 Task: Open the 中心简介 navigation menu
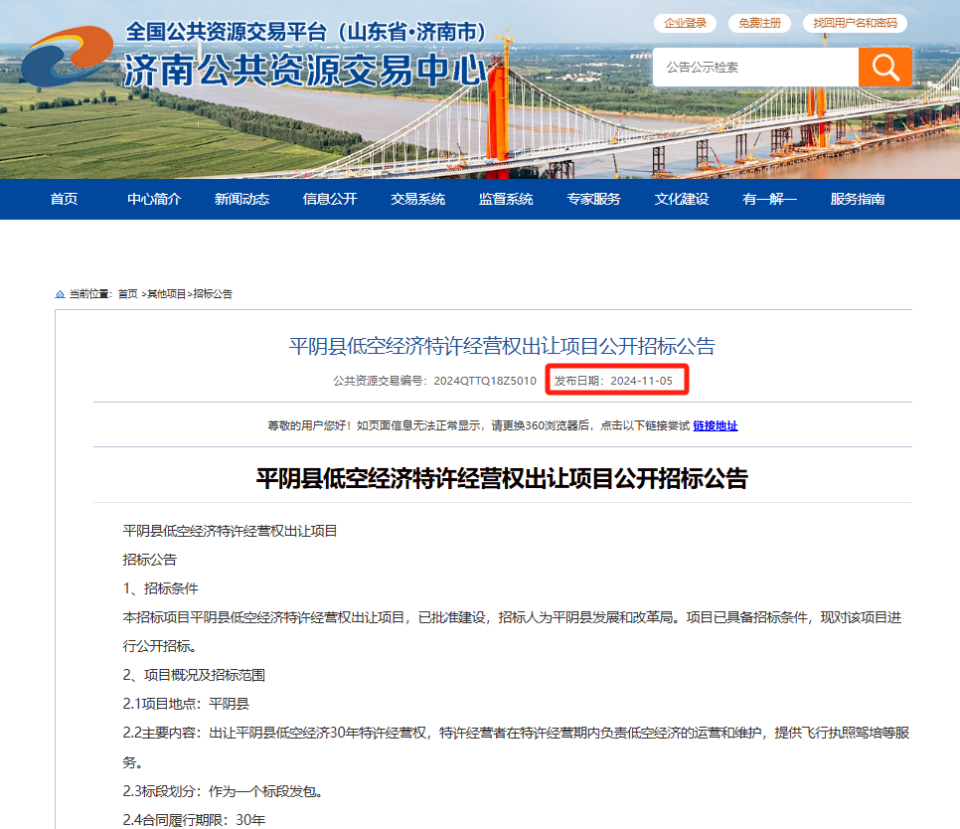[152, 199]
